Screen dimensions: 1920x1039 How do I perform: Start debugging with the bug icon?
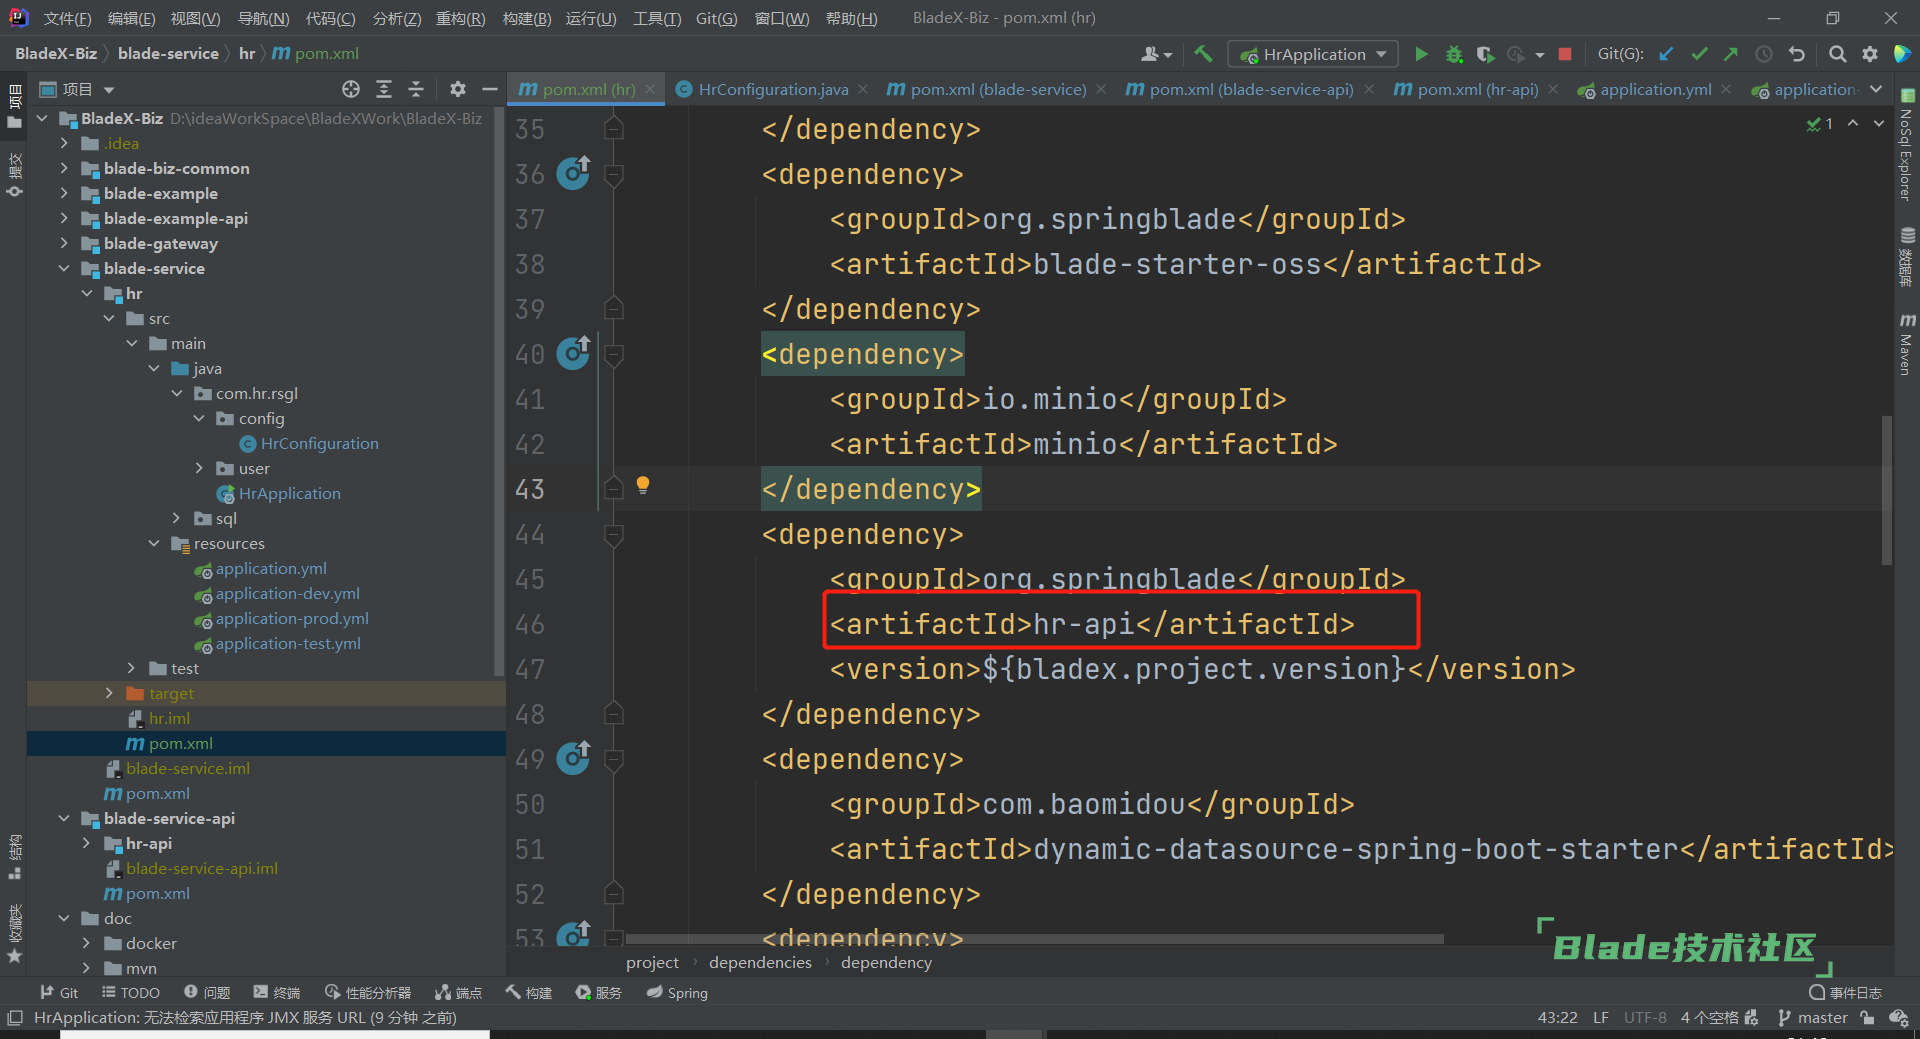point(1454,54)
